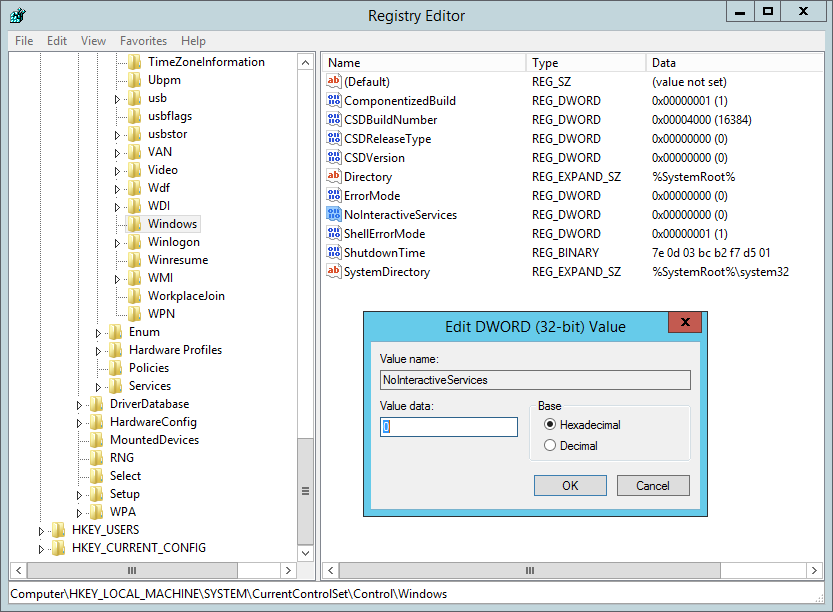Click the Policies folder icon
Viewport: 833px width, 612px height.
(116, 368)
